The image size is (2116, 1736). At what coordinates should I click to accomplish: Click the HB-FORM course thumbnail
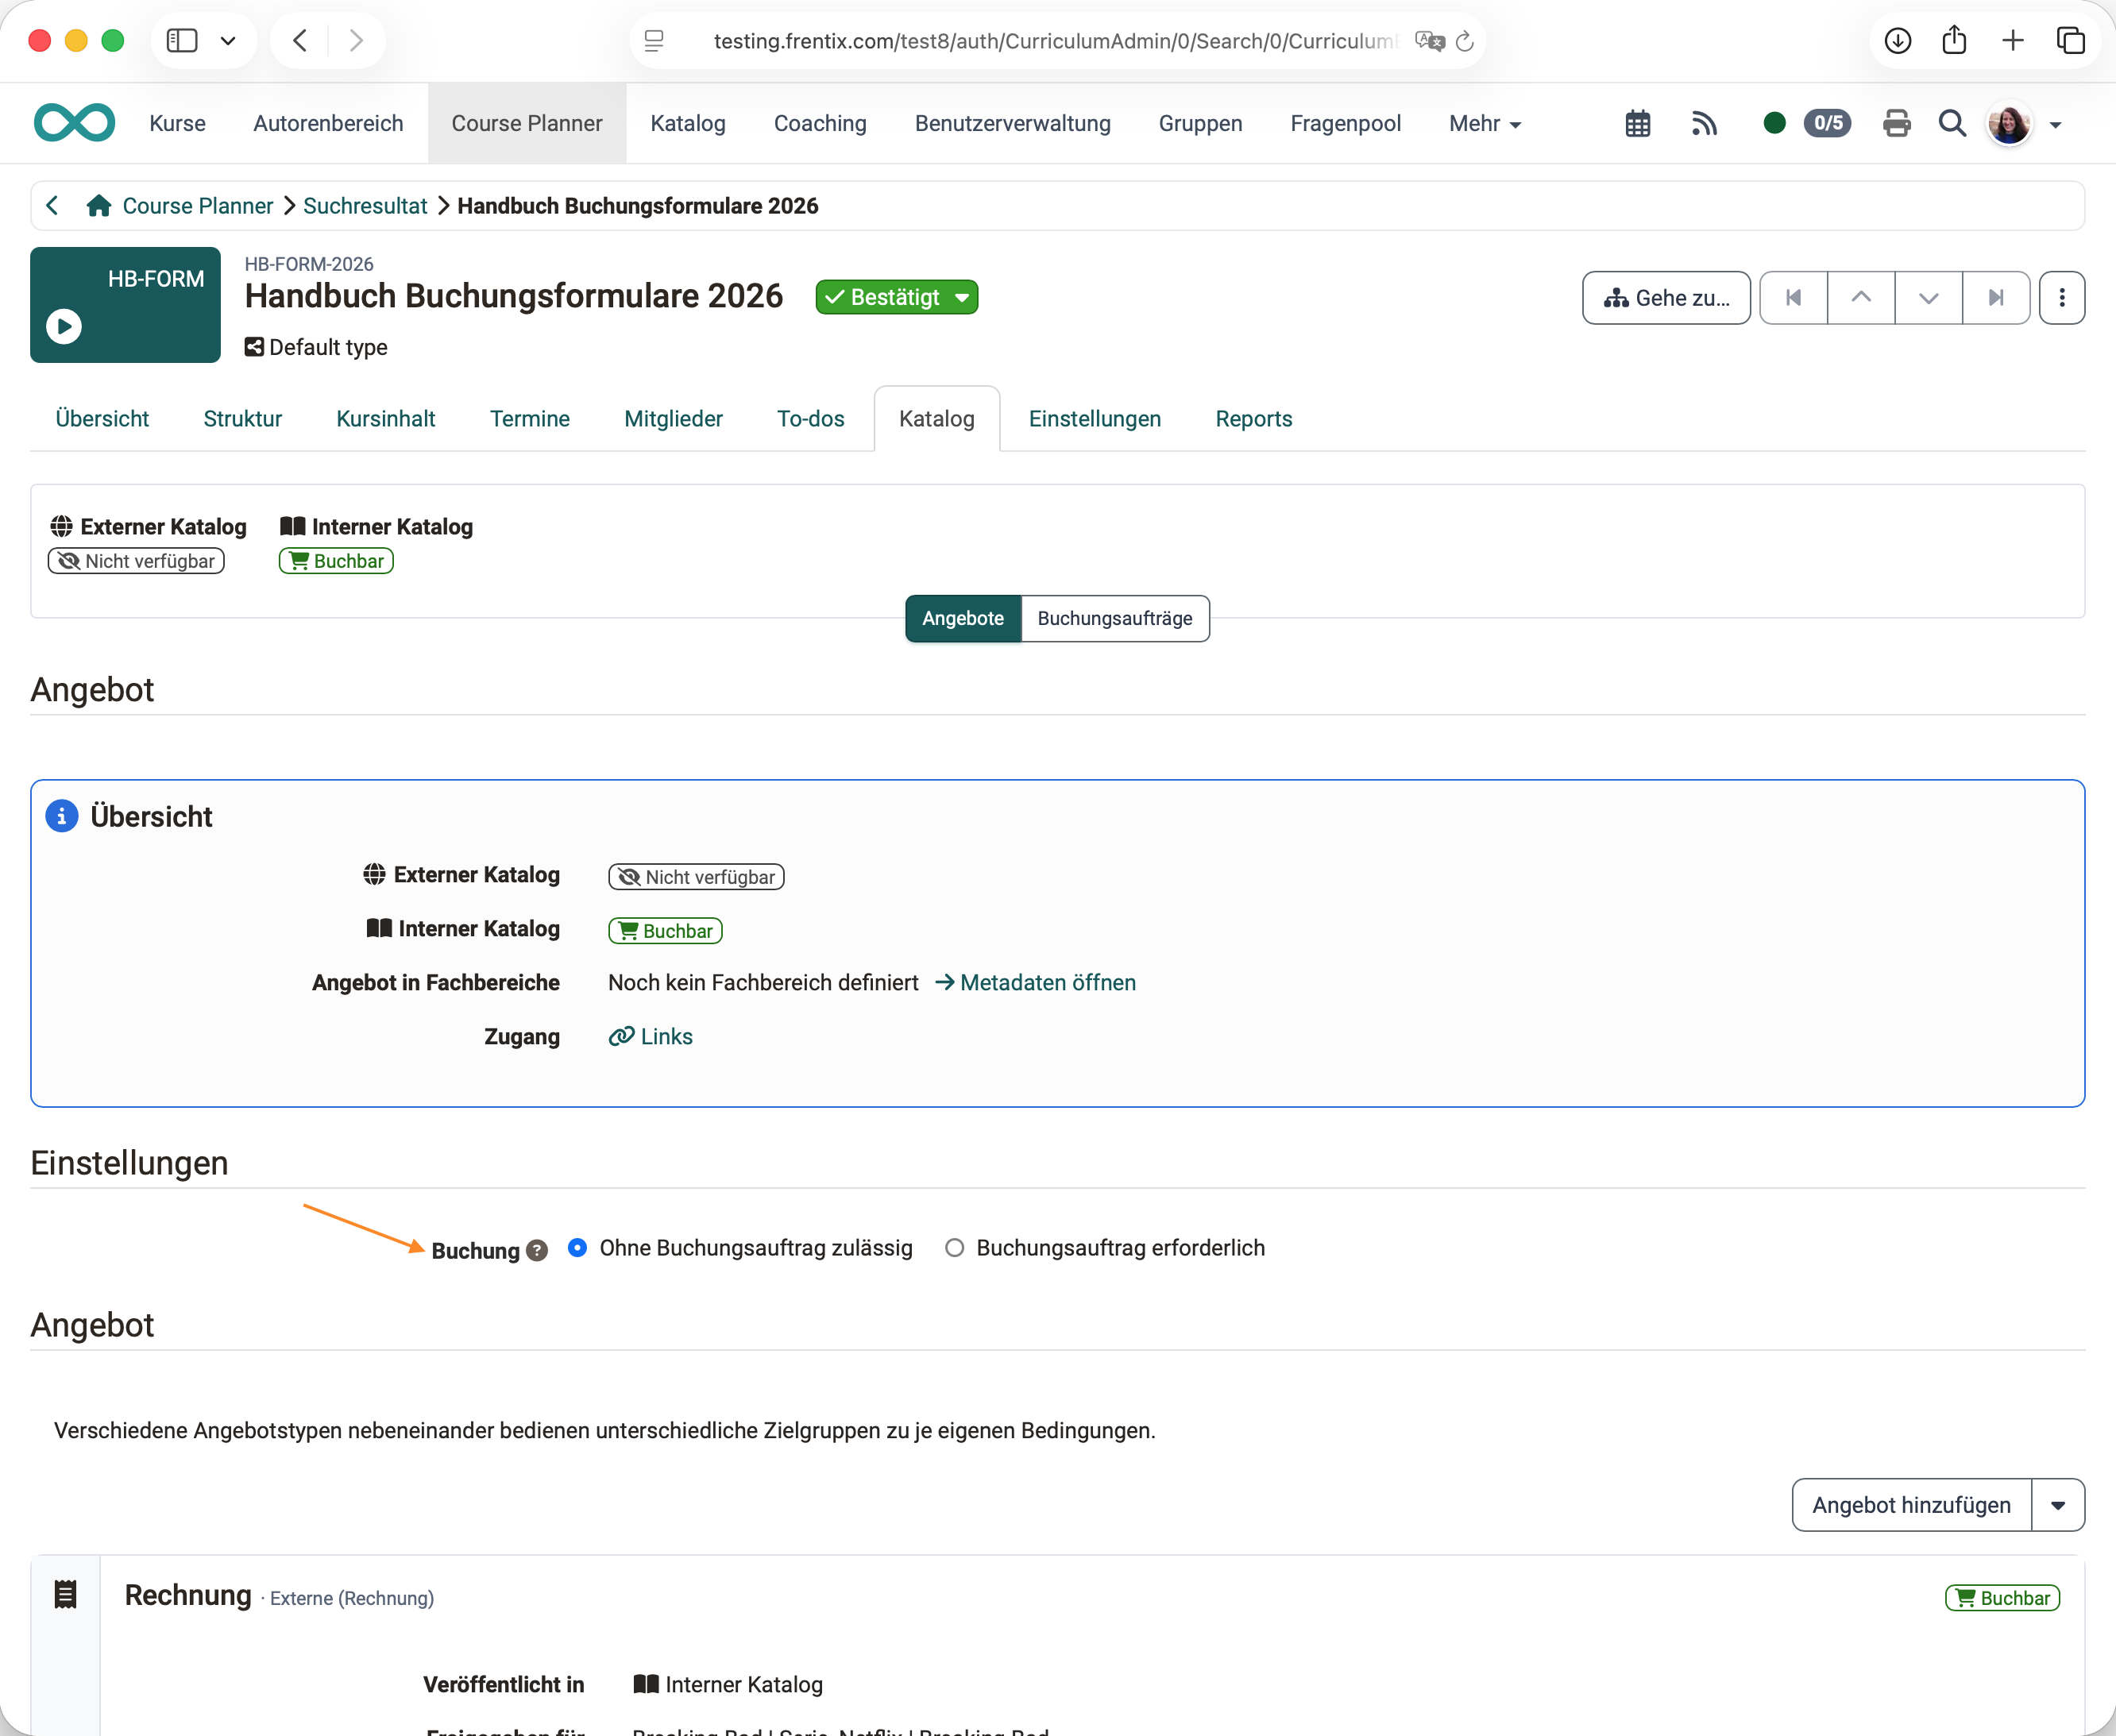click(125, 305)
